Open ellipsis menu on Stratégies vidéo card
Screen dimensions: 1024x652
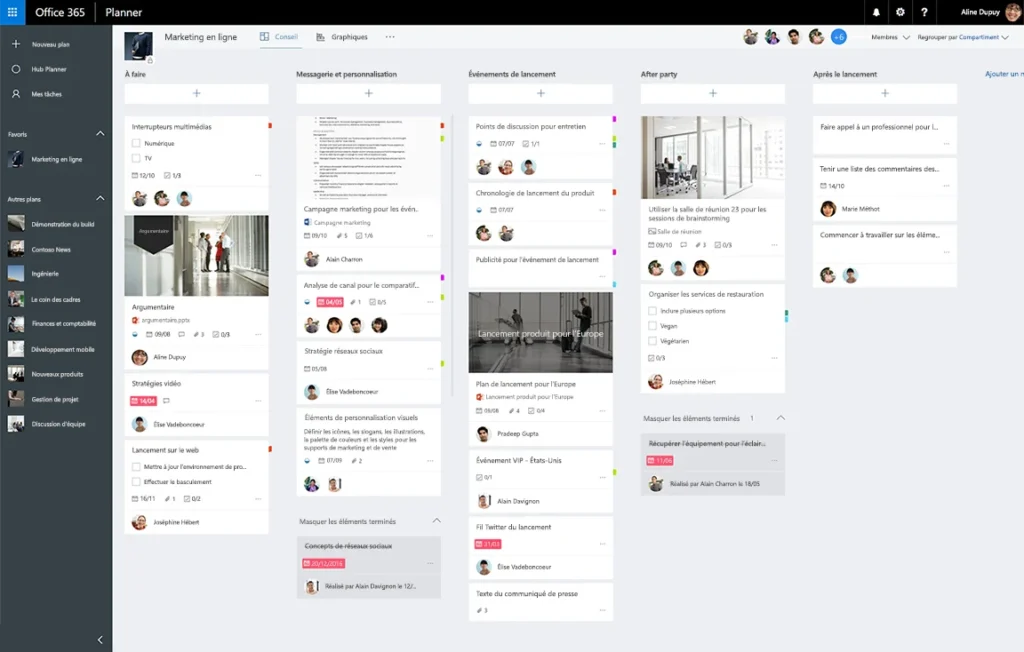point(258,400)
